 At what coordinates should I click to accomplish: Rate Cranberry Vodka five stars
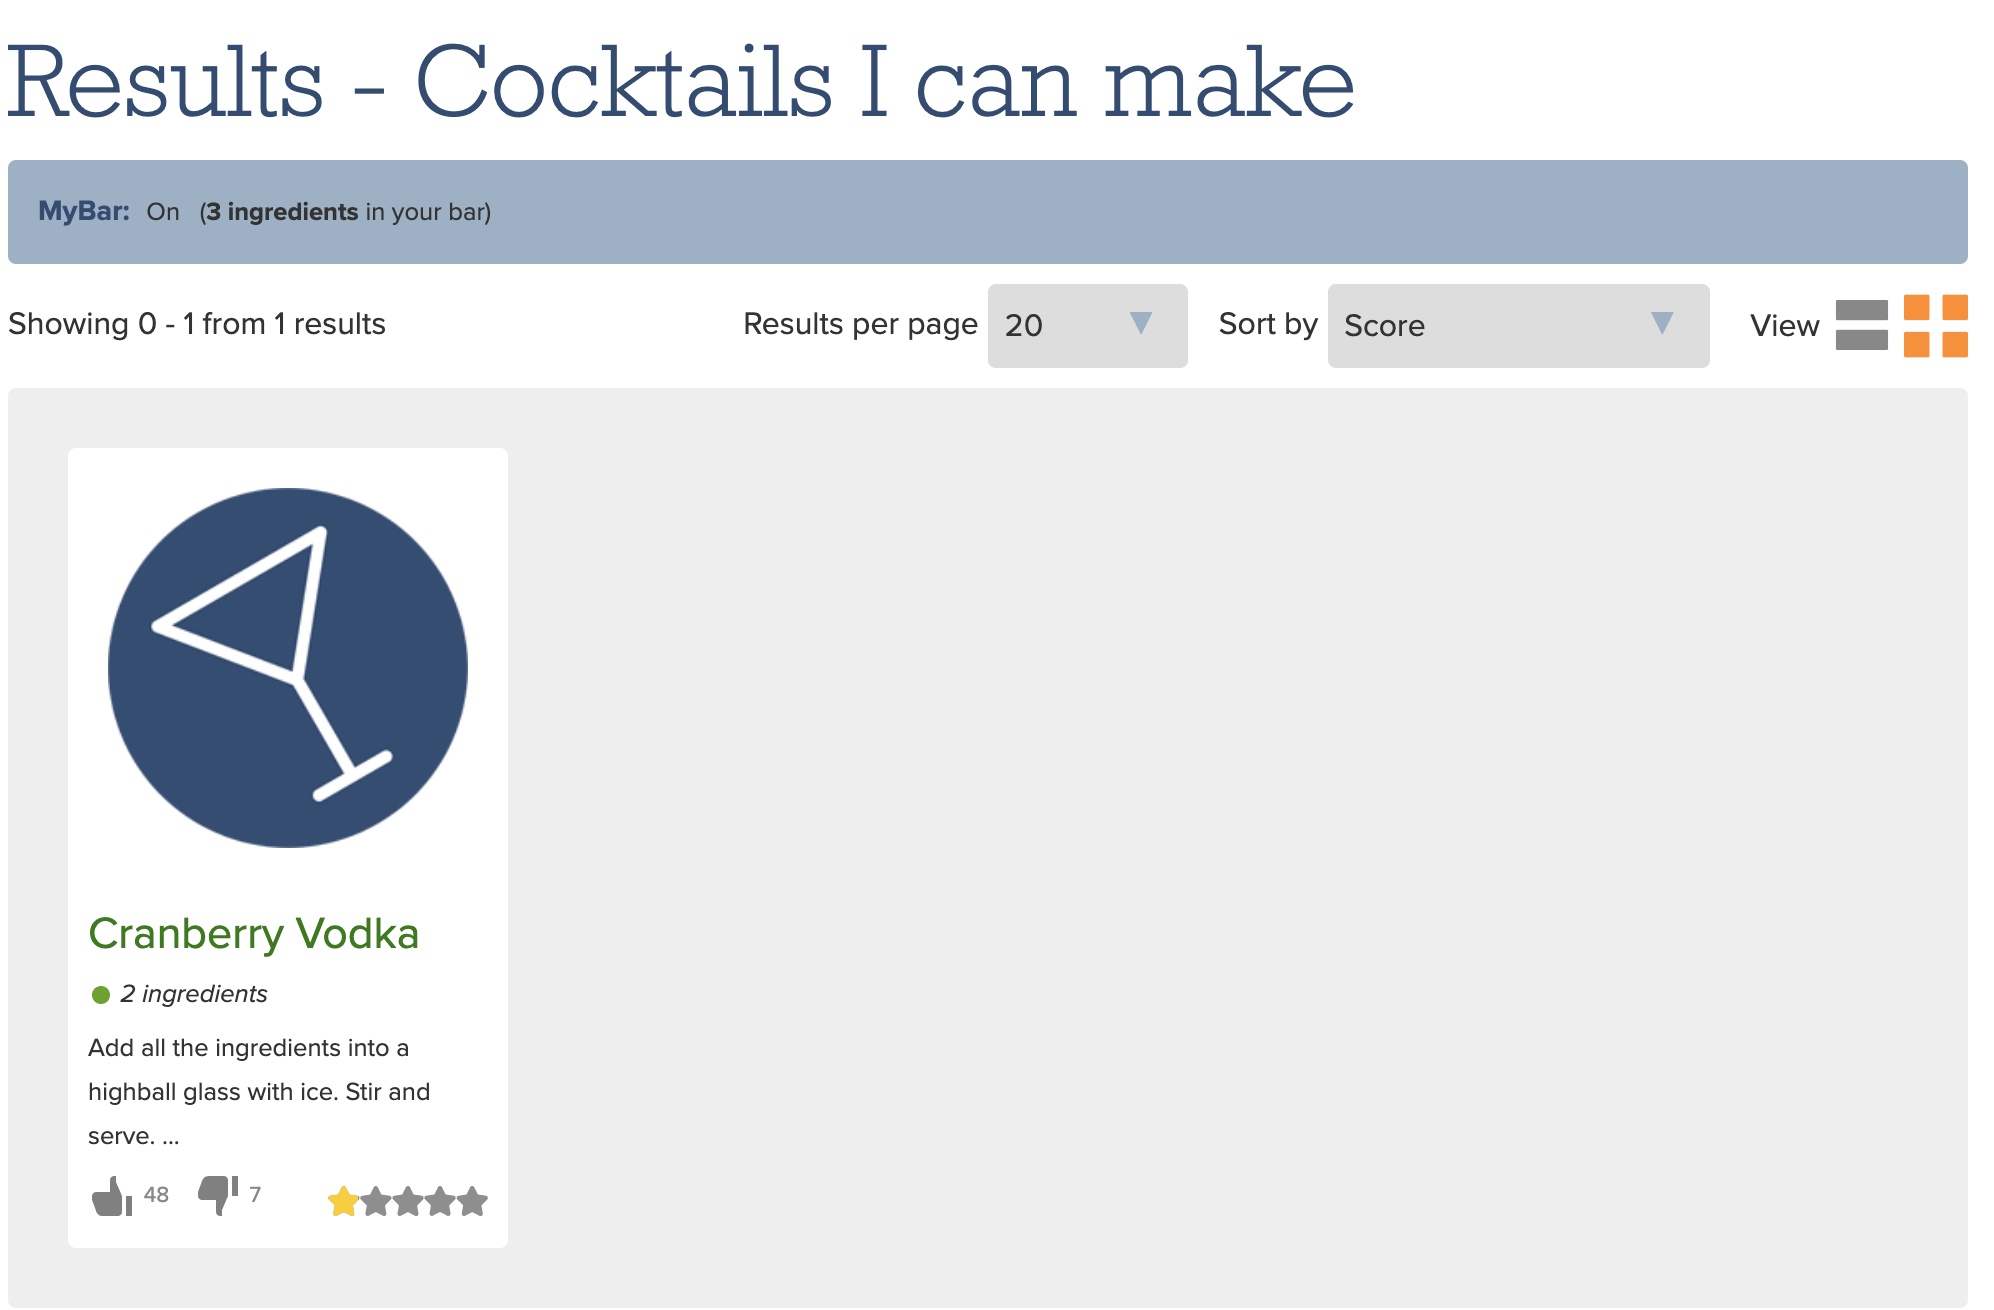tap(472, 1201)
